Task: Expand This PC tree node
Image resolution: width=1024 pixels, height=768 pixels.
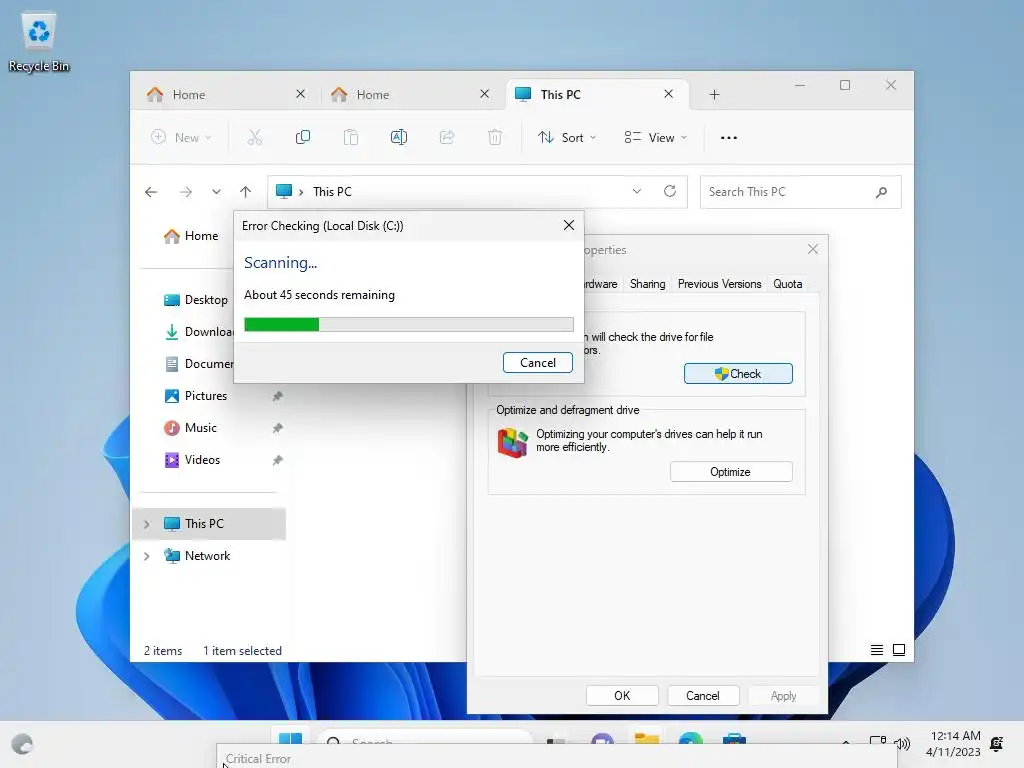Action: click(147, 524)
